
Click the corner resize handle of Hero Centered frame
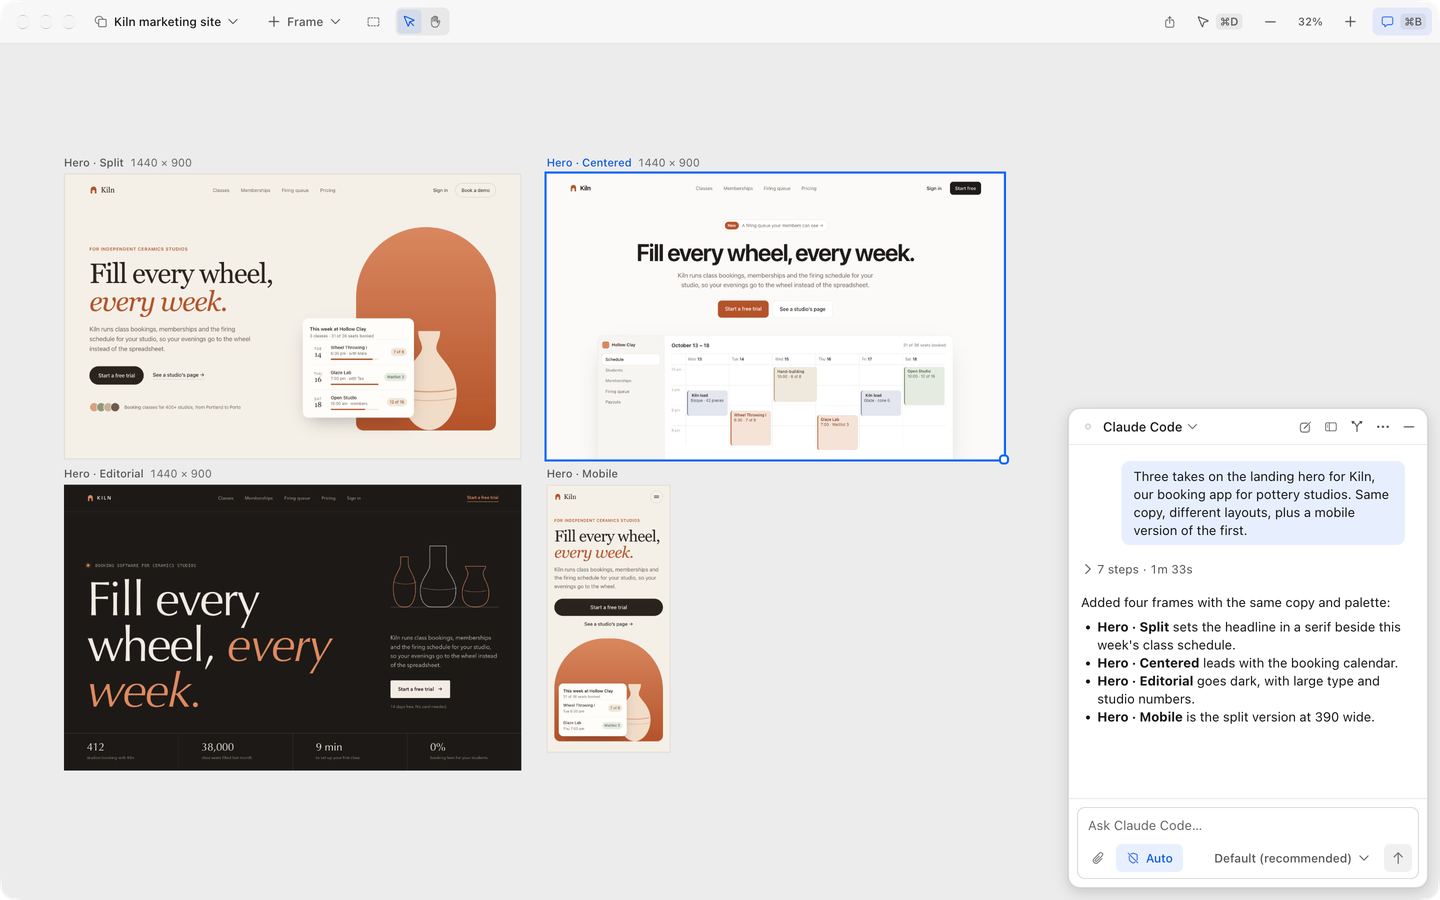click(x=1004, y=460)
